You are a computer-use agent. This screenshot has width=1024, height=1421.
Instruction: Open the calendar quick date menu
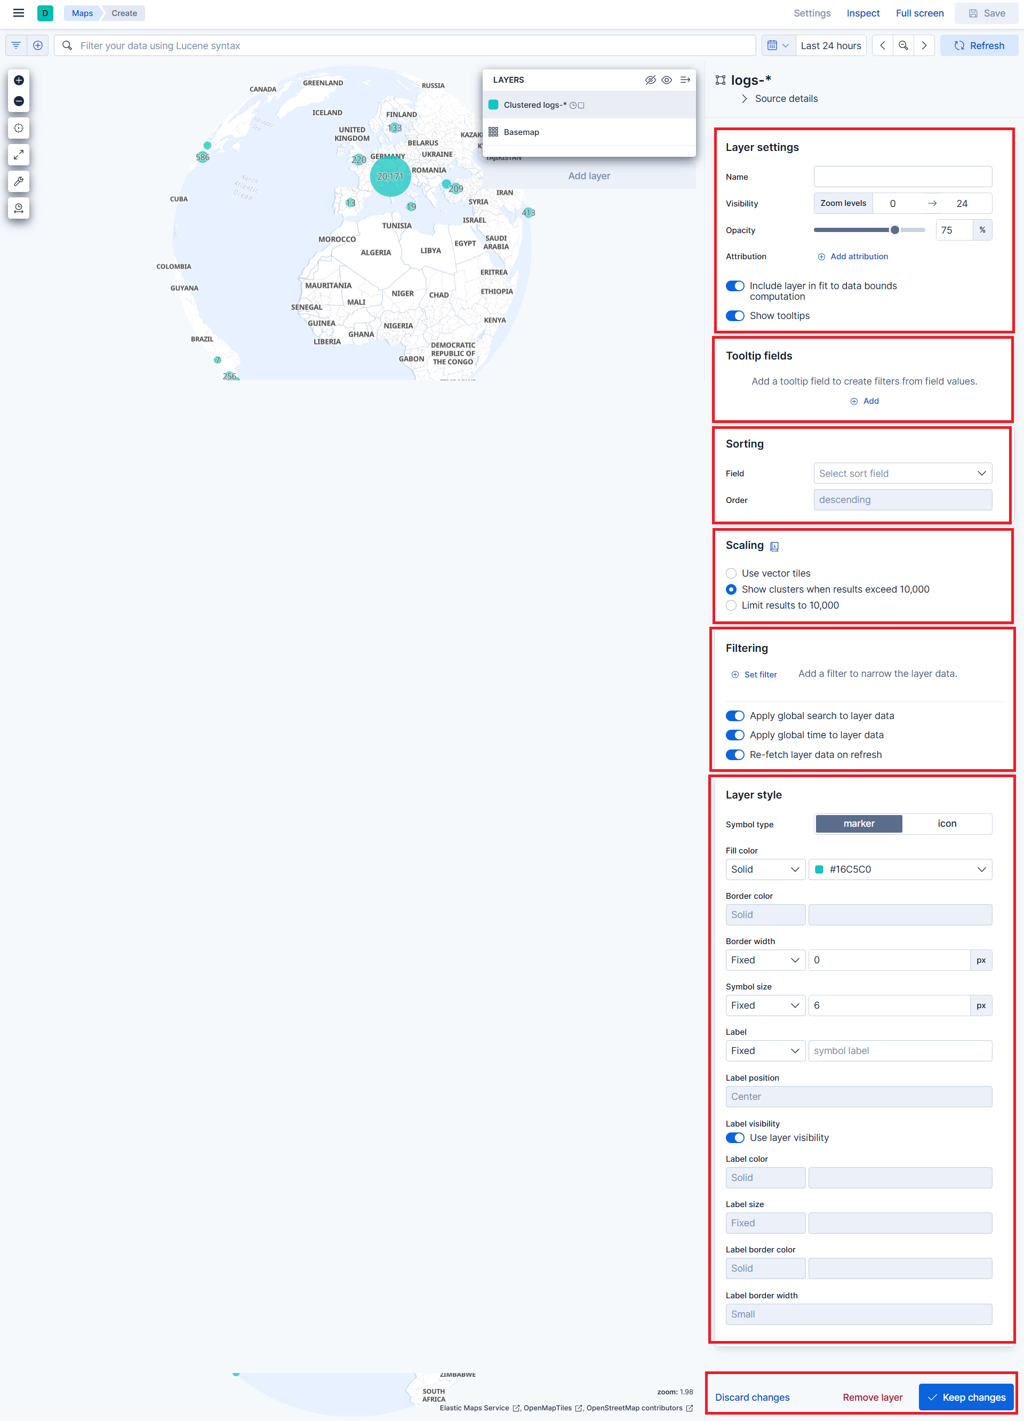coord(777,46)
